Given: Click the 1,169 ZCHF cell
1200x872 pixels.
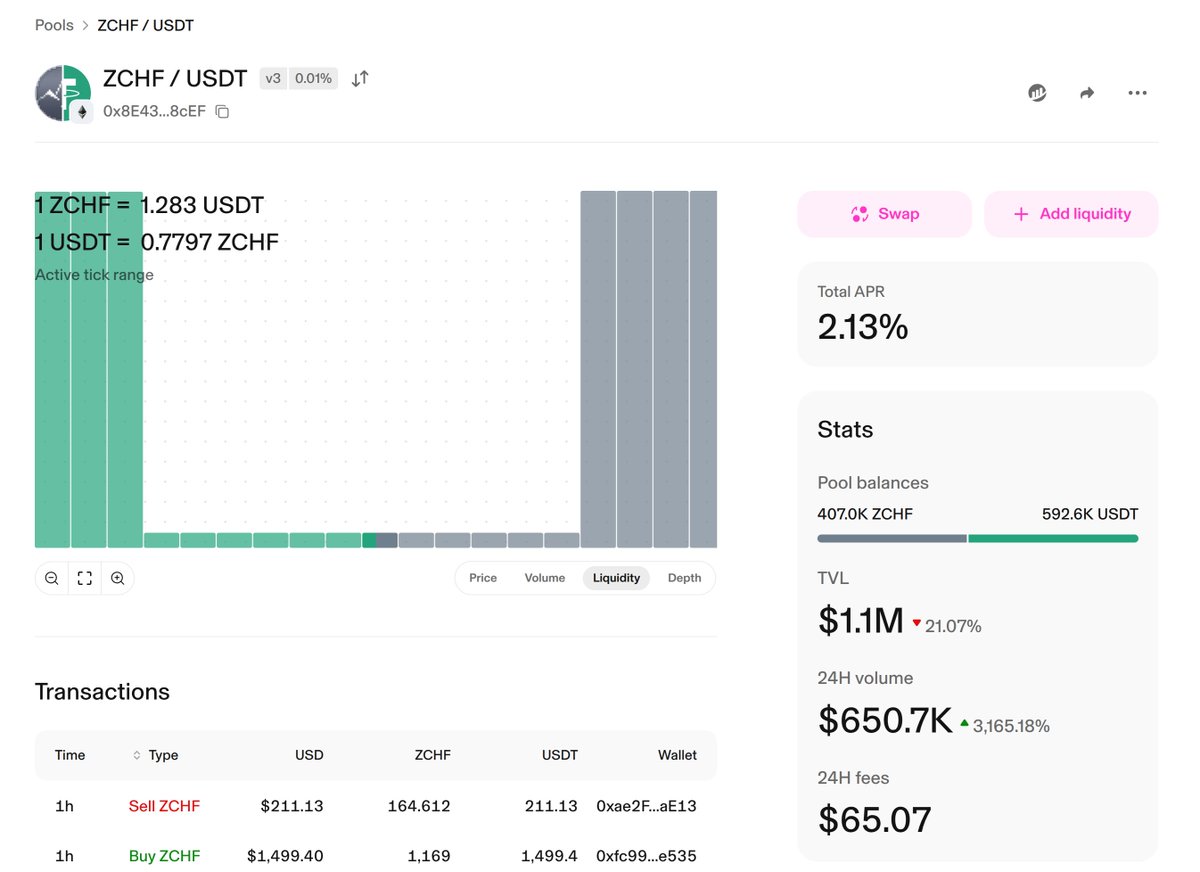Looking at the screenshot, I should [x=429, y=856].
